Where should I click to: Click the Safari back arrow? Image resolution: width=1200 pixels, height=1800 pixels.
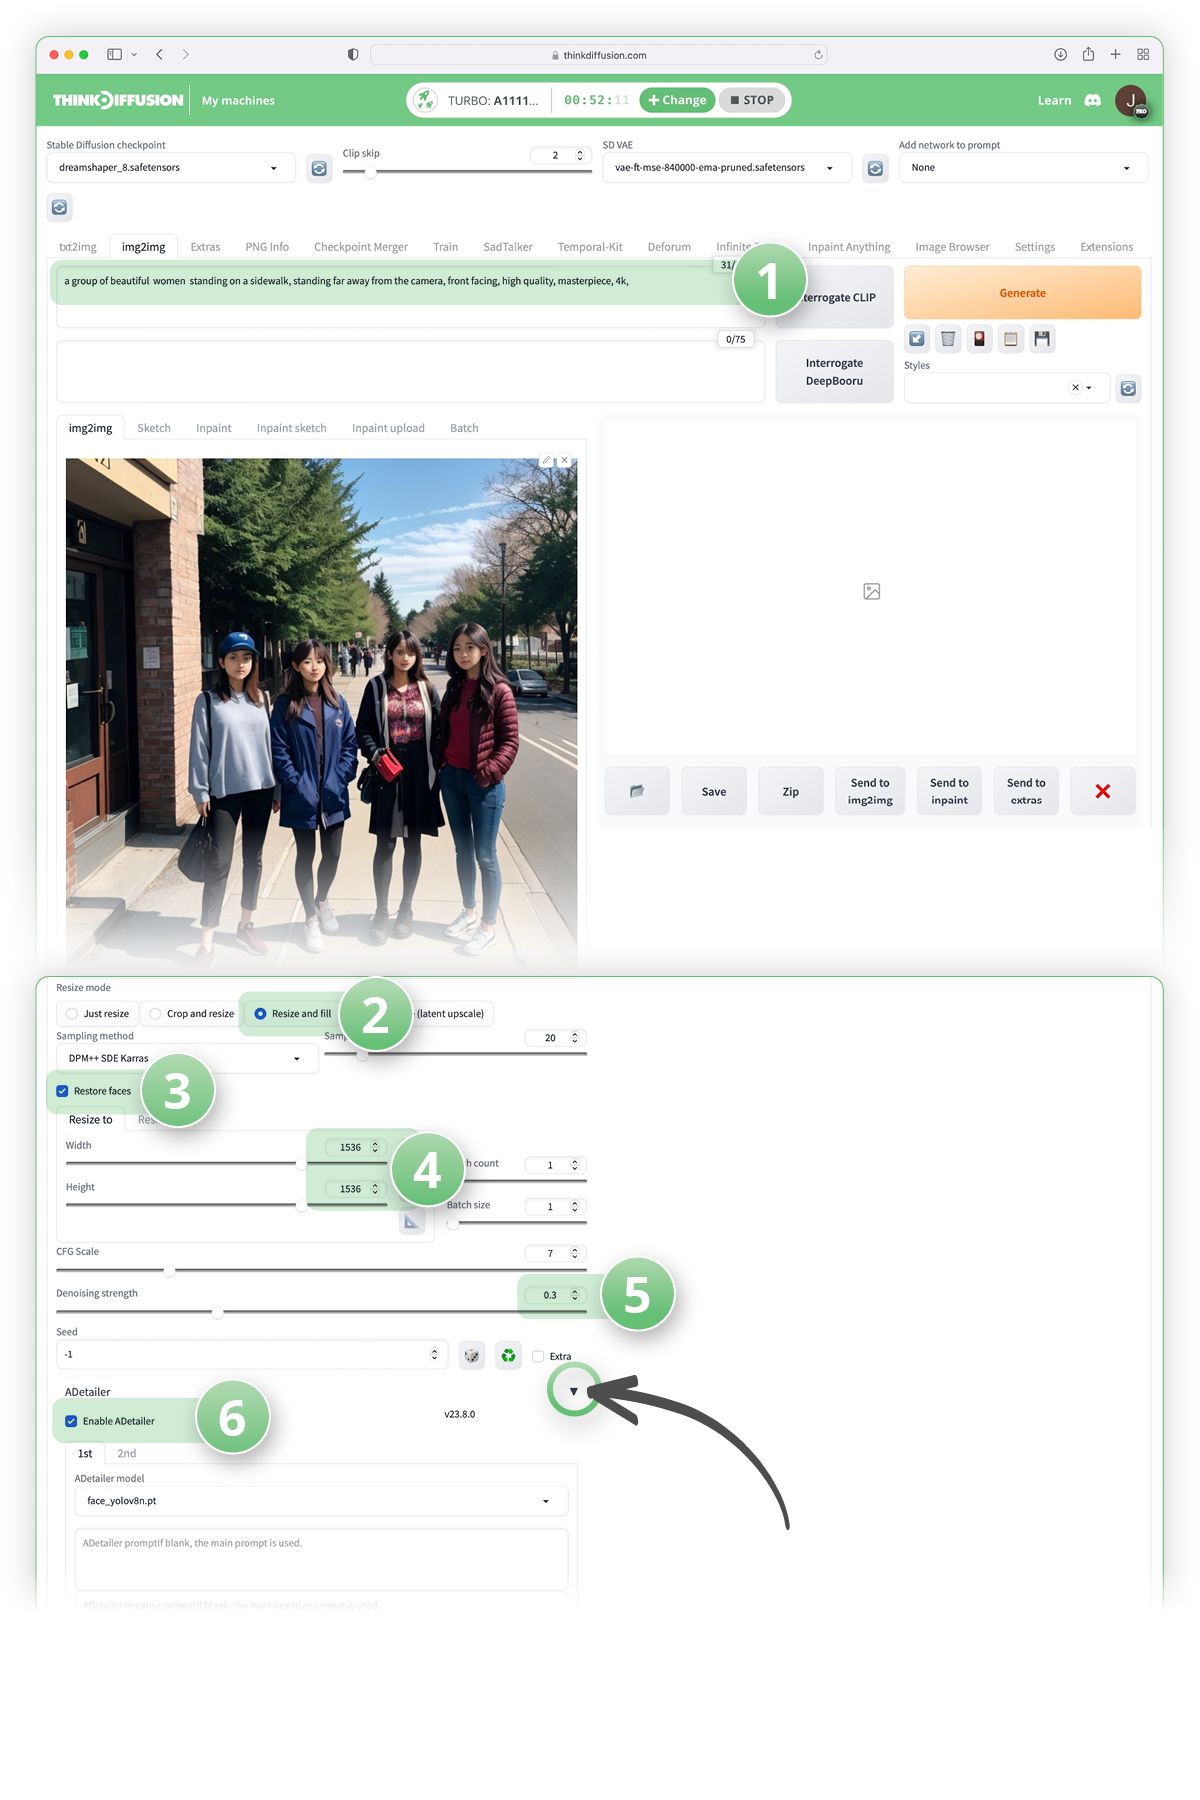[159, 55]
